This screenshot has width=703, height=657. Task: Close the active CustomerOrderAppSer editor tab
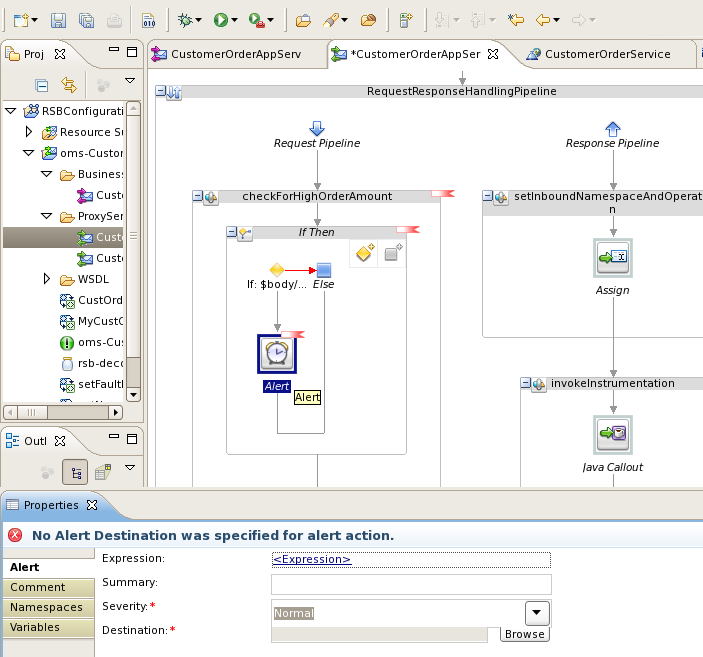[493, 54]
